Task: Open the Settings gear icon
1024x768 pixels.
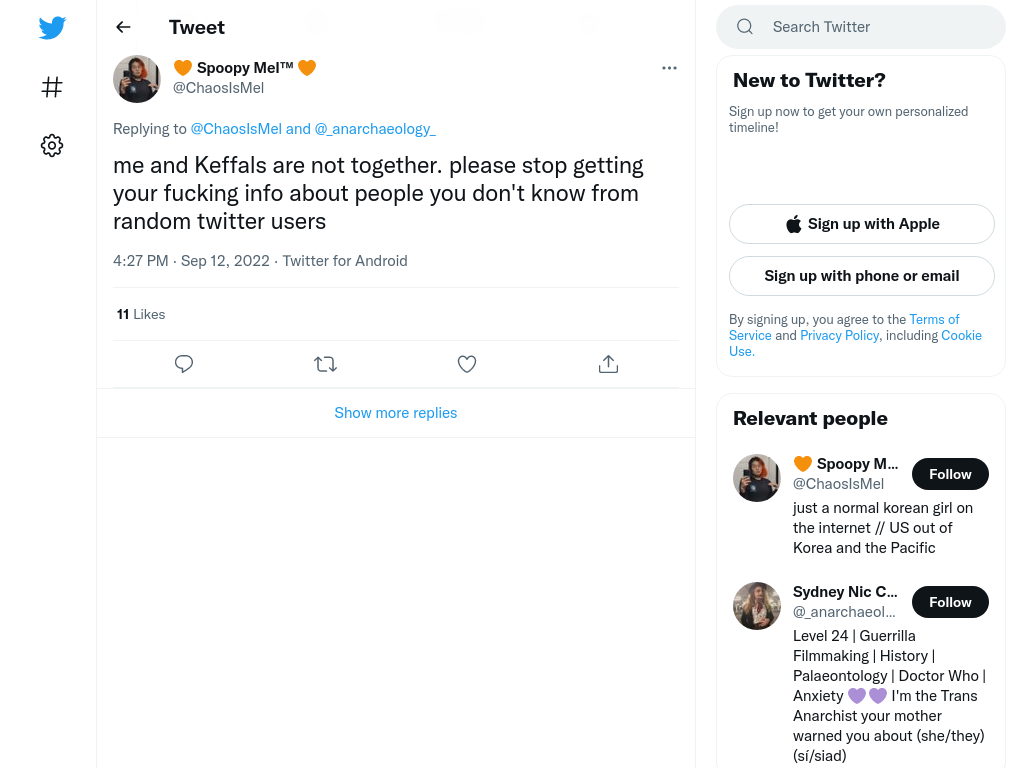Action: click(x=52, y=145)
